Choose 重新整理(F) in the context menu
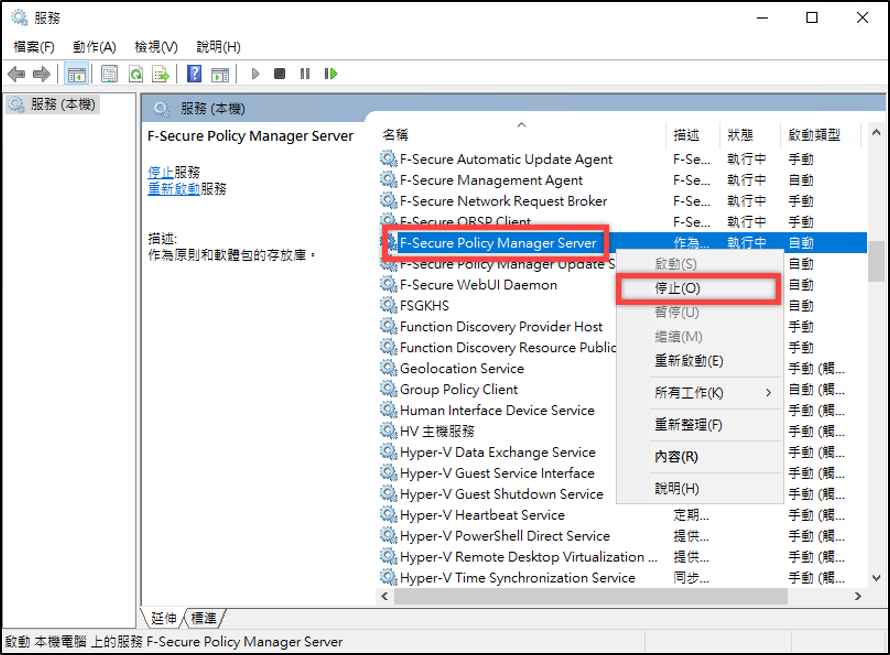Viewport: 890px width, 655px height. click(699, 425)
